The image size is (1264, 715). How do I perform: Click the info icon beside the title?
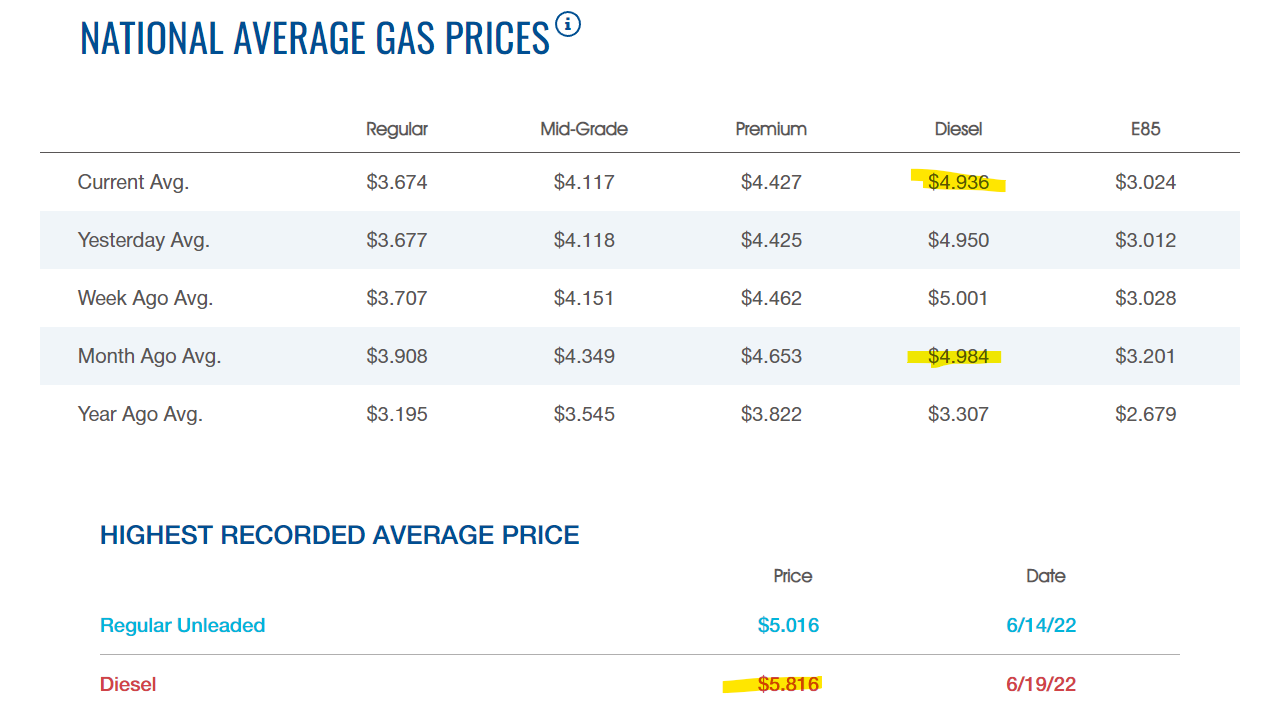tap(568, 24)
